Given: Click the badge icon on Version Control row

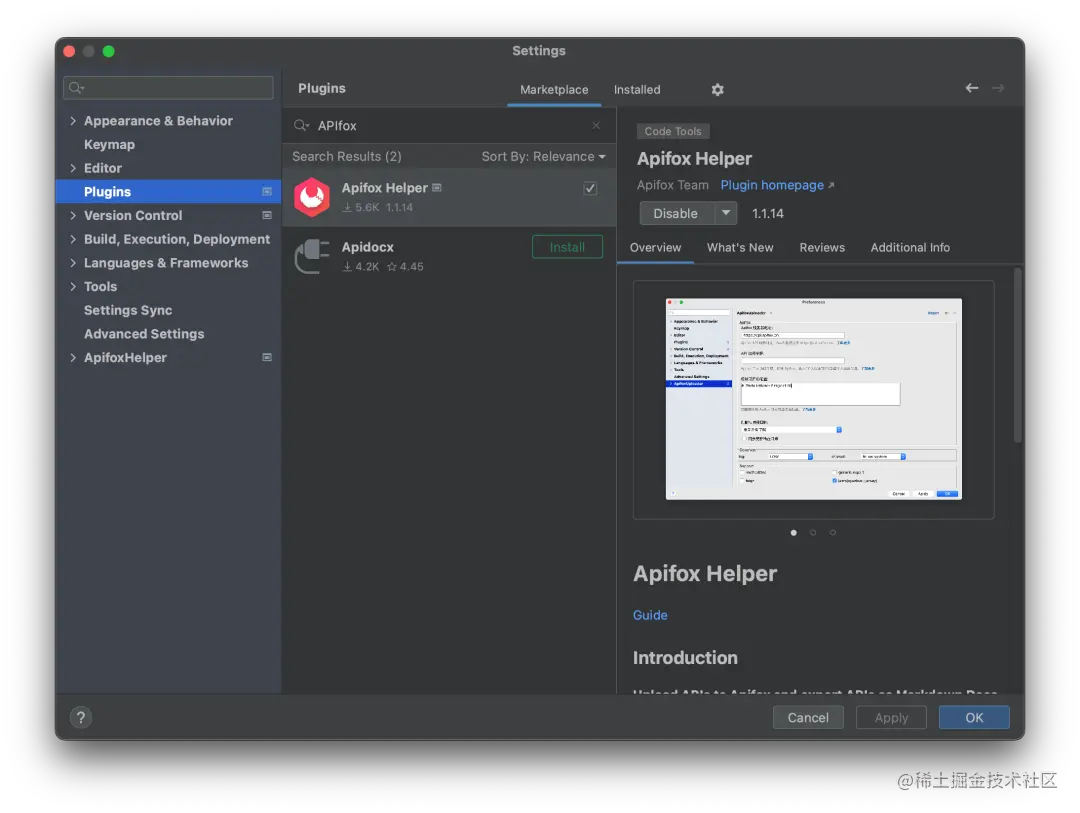Looking at the screenshot, I should point(267,215).
